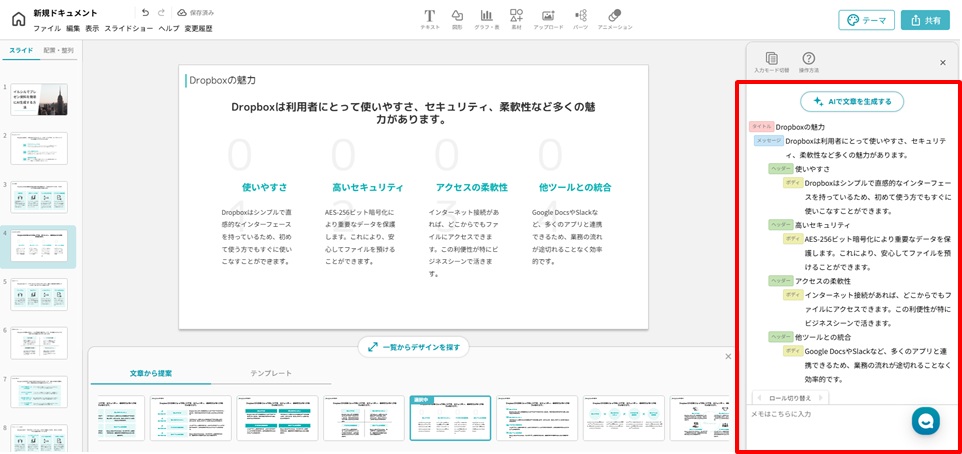Open the グラフ・表 tool
Viewport: 962px width, 454px height.
(486, 20)
